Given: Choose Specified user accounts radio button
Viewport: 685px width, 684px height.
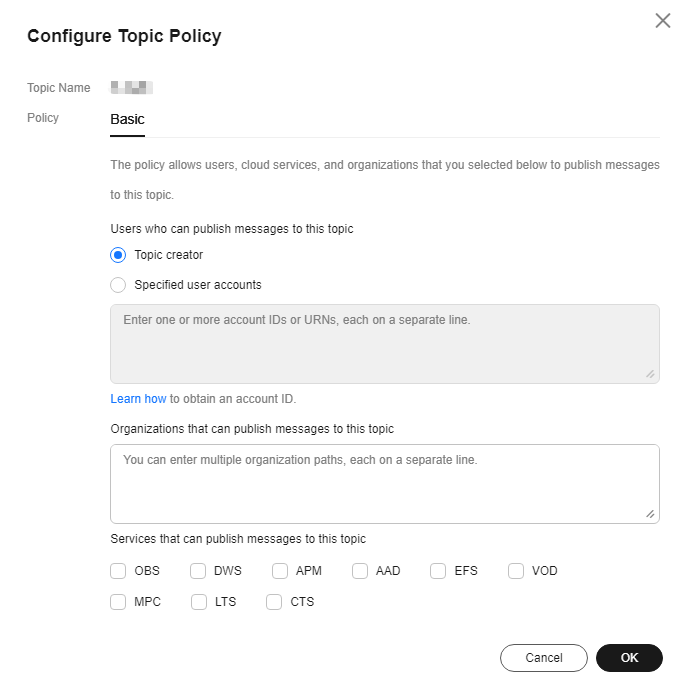Looking at the screenshot, I should tap(118, 285).
